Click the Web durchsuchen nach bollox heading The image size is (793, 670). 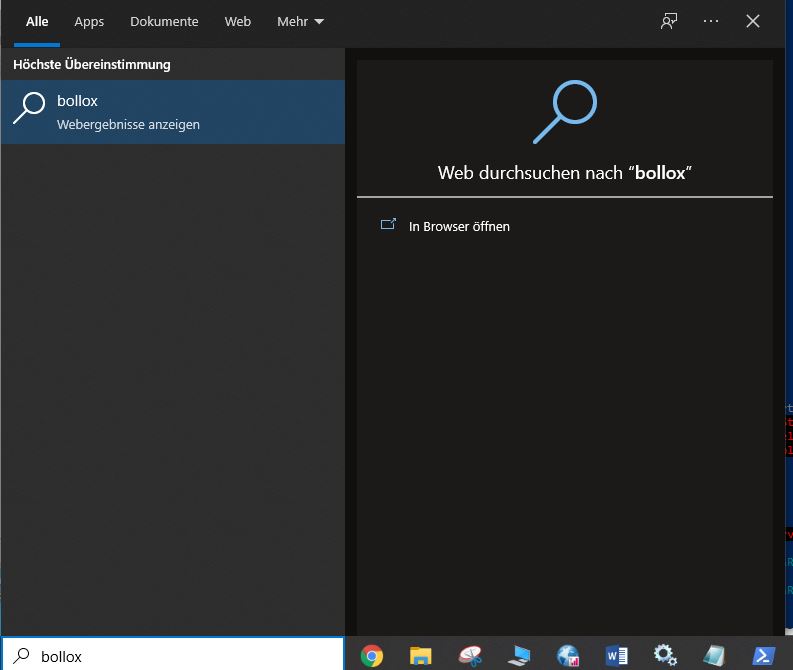pyautogui.click(x=564, y=173)
